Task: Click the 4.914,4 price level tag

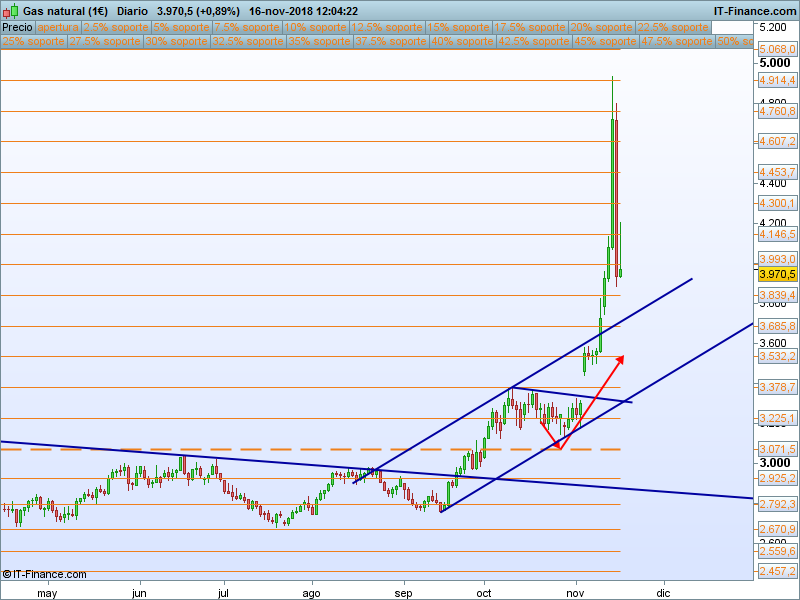Action: (x=777, y=80)
